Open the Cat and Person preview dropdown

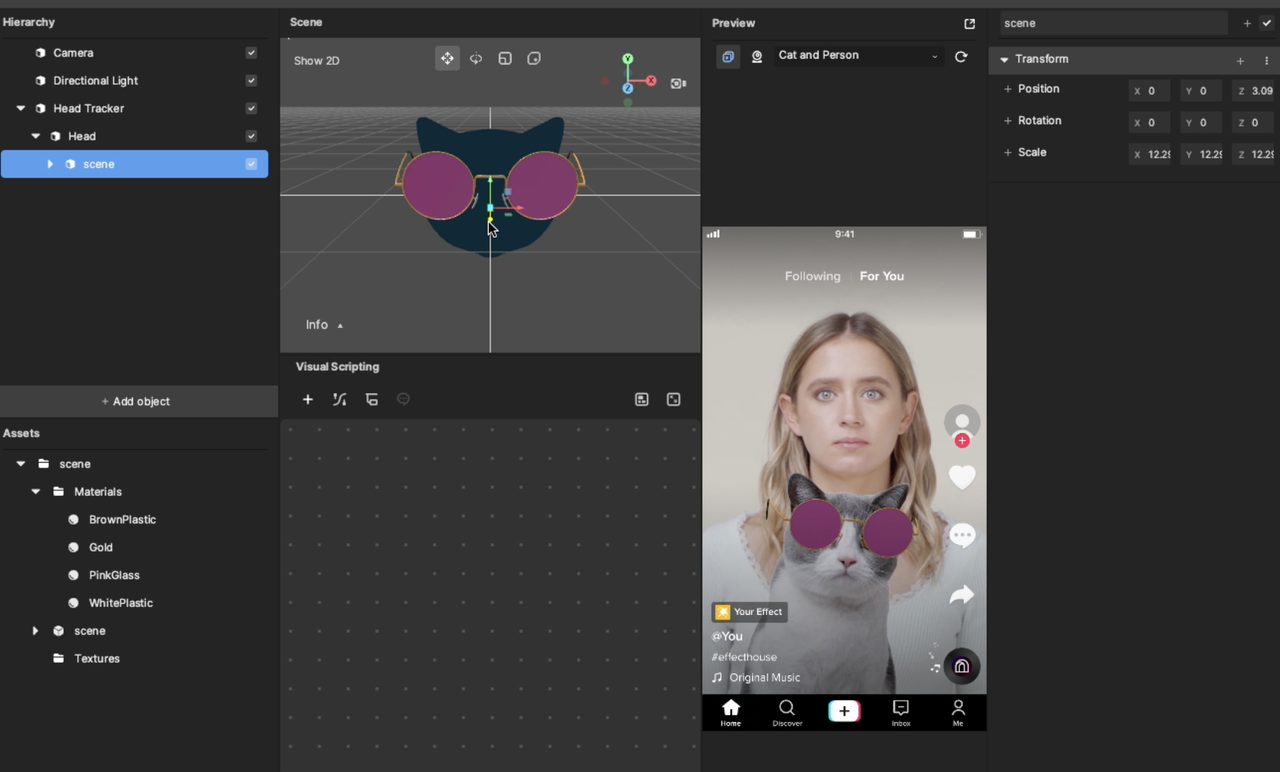[x=857, y=56]
